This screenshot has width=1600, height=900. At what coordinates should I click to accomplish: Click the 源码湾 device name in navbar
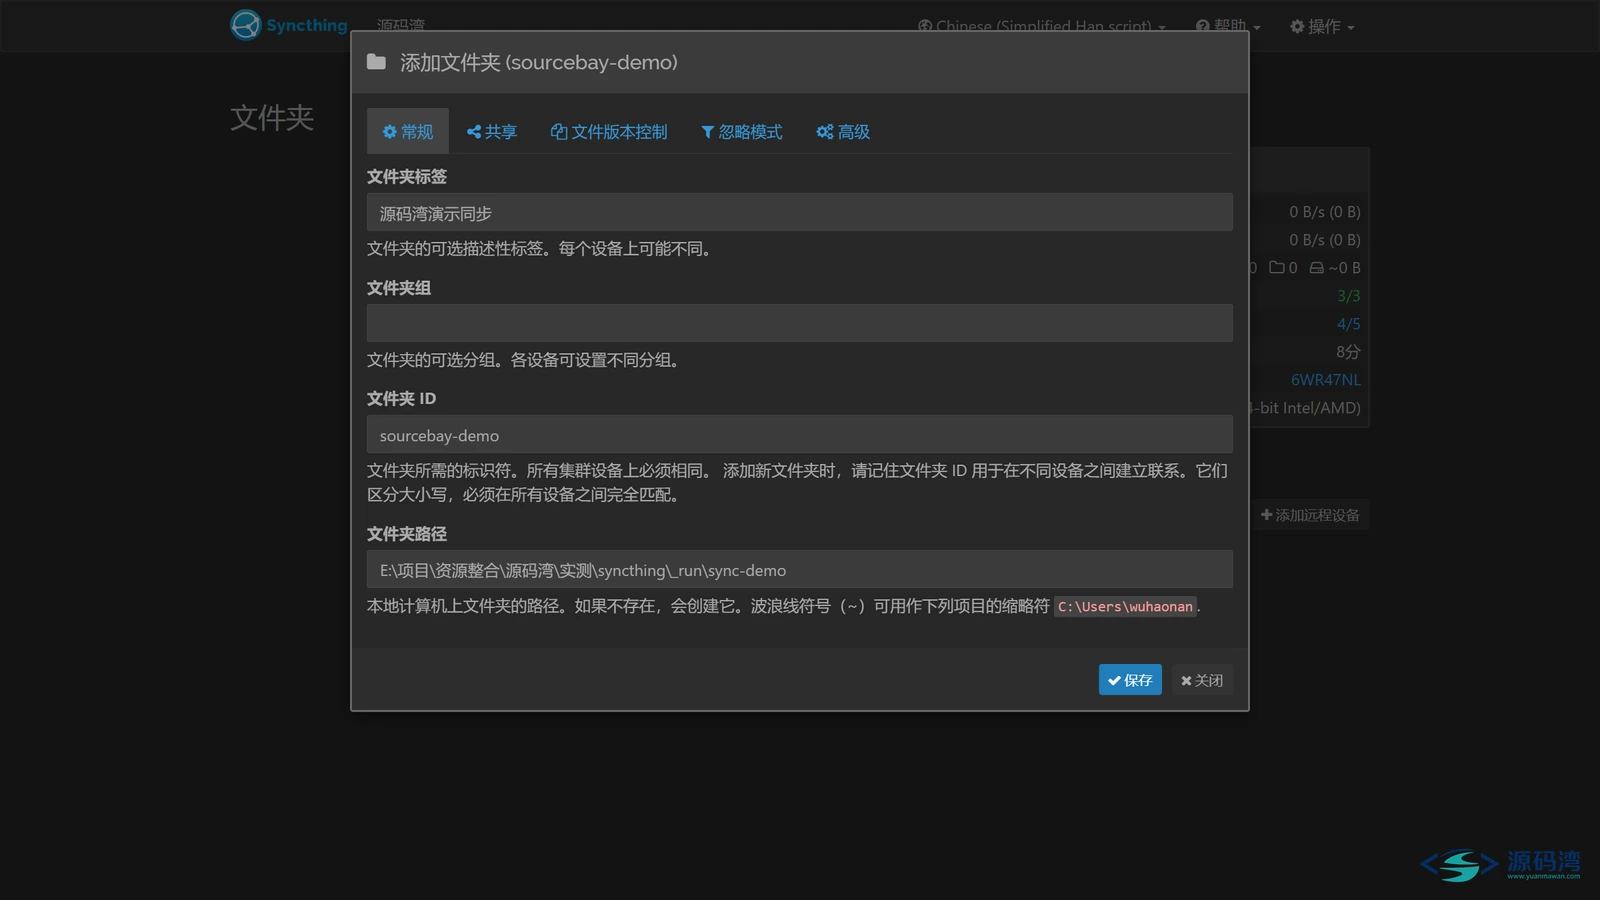click(401, 26)
